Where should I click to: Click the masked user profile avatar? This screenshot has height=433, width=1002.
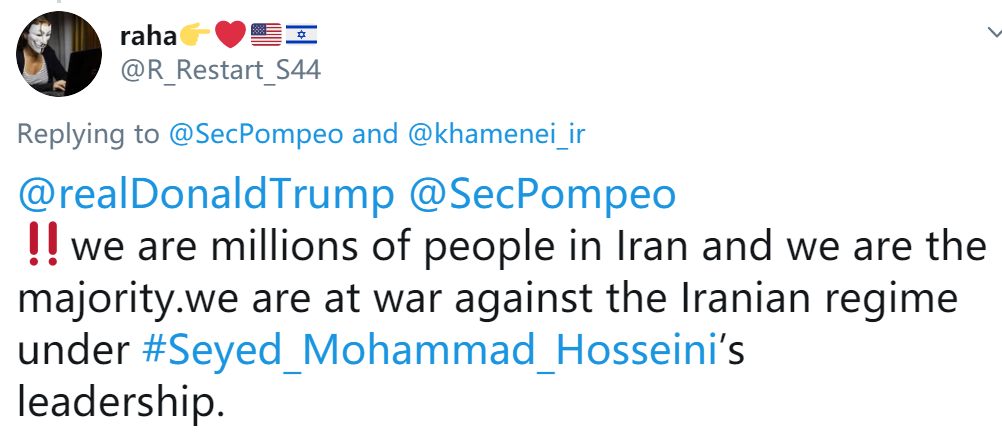tap(60, 54)
